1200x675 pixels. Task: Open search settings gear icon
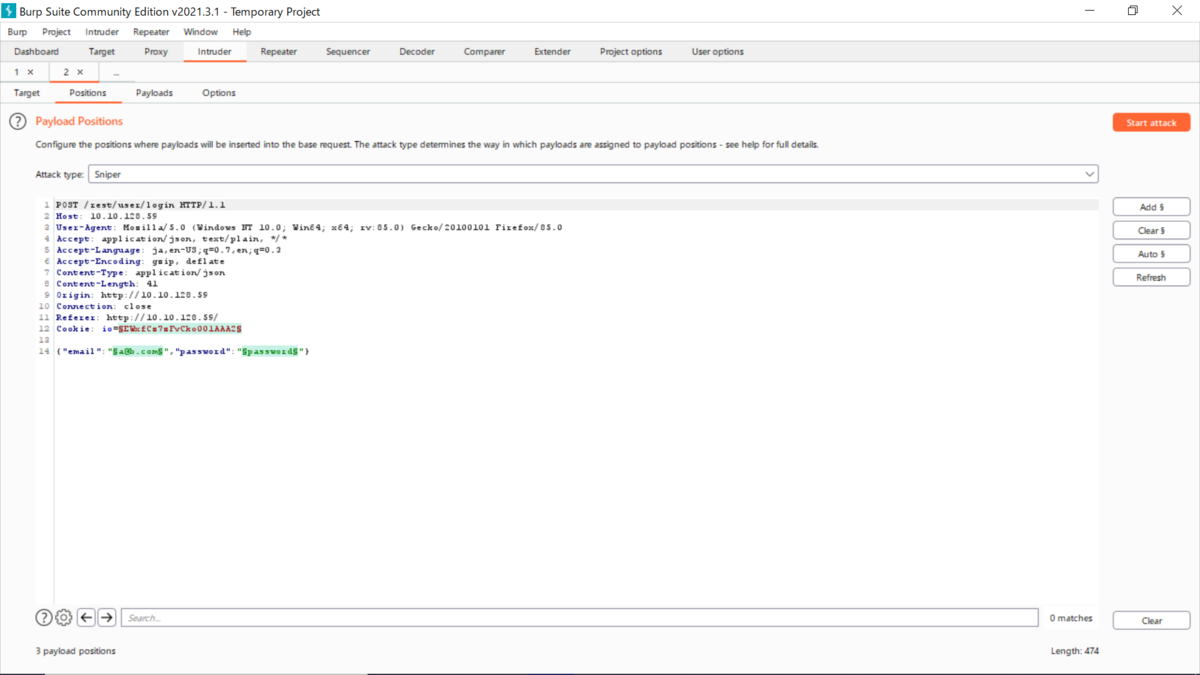(64, 618)
